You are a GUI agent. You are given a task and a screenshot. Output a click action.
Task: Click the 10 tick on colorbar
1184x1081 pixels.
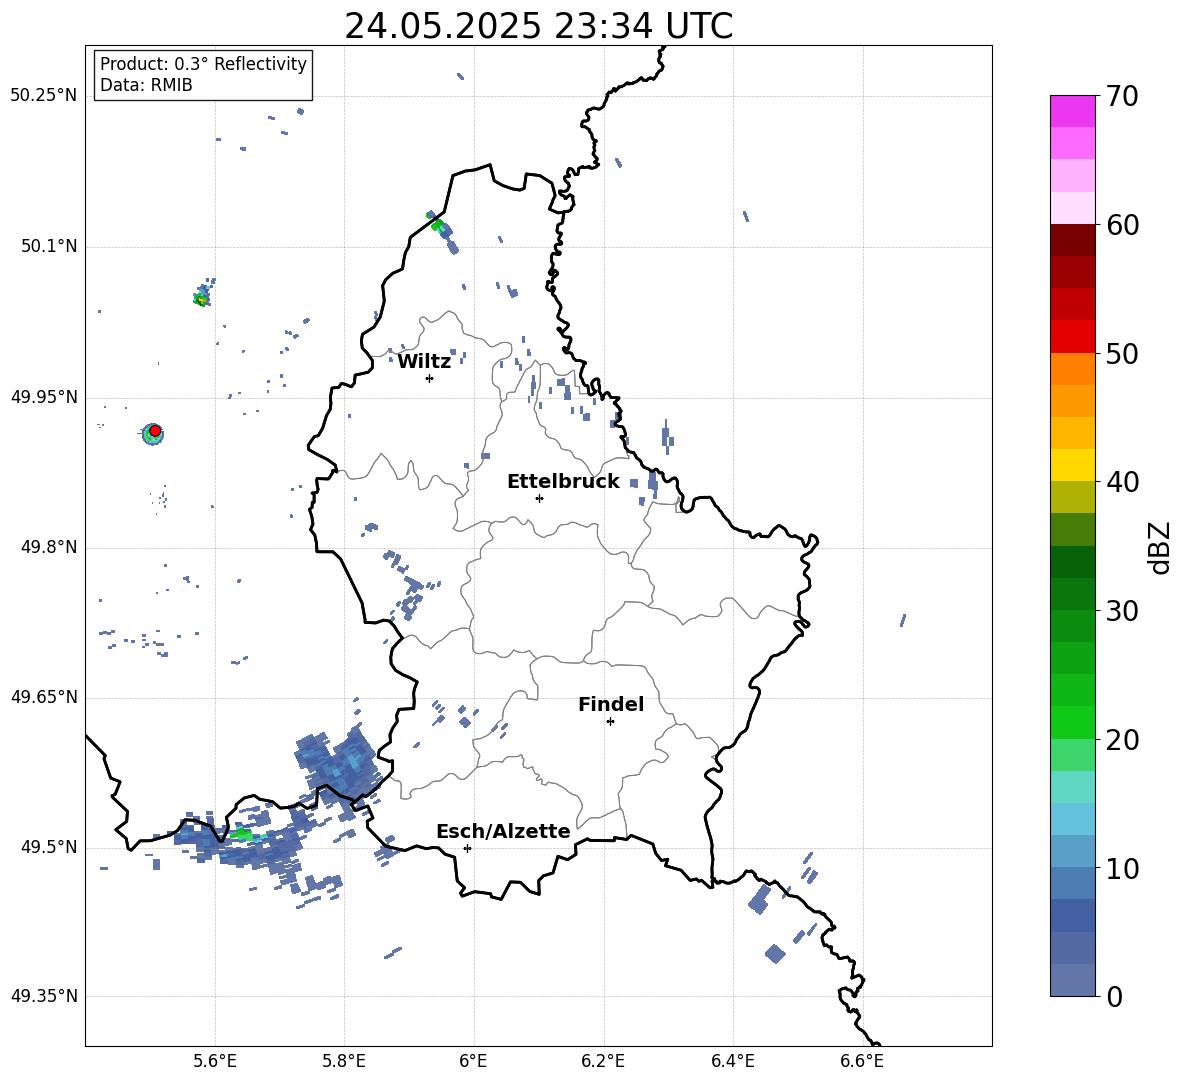click(1122, 868)
